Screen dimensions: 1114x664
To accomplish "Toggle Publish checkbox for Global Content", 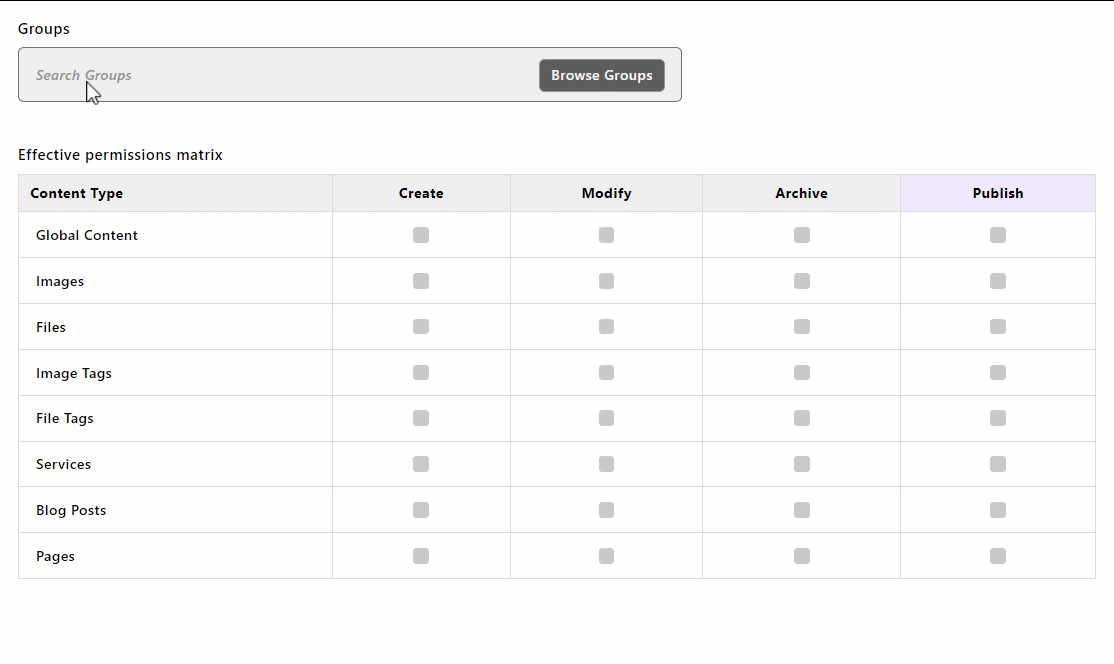I will click(x=998, y=235).
